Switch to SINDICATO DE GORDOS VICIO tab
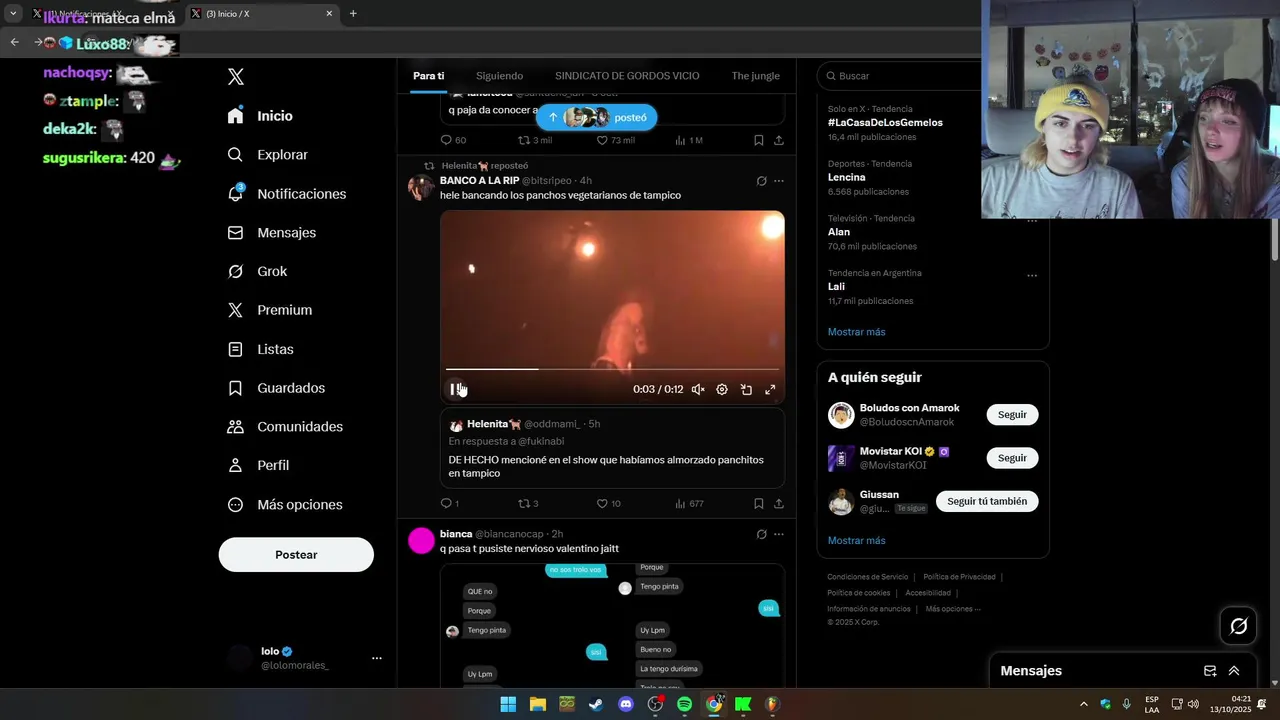The width and height of the screenshot is (1280, 720). click(x=627, y=76)
